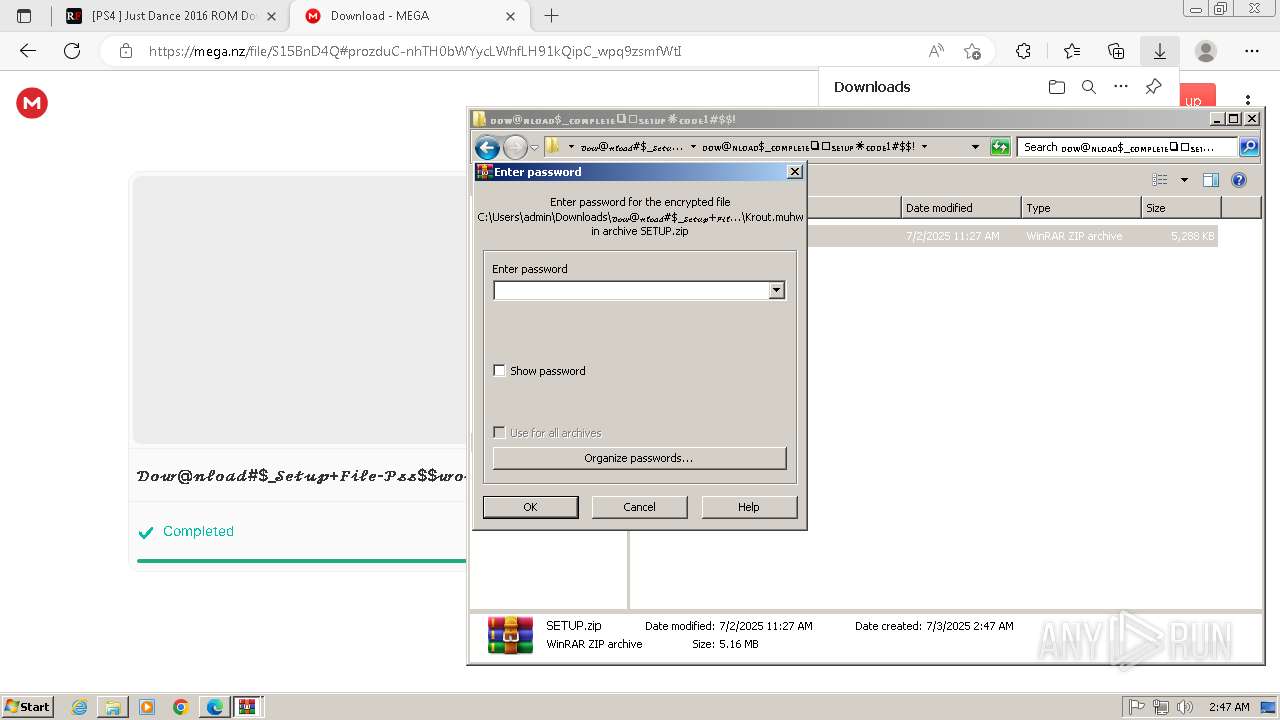
Task: Click Explorer back arrow button
Action: [487, 148]
